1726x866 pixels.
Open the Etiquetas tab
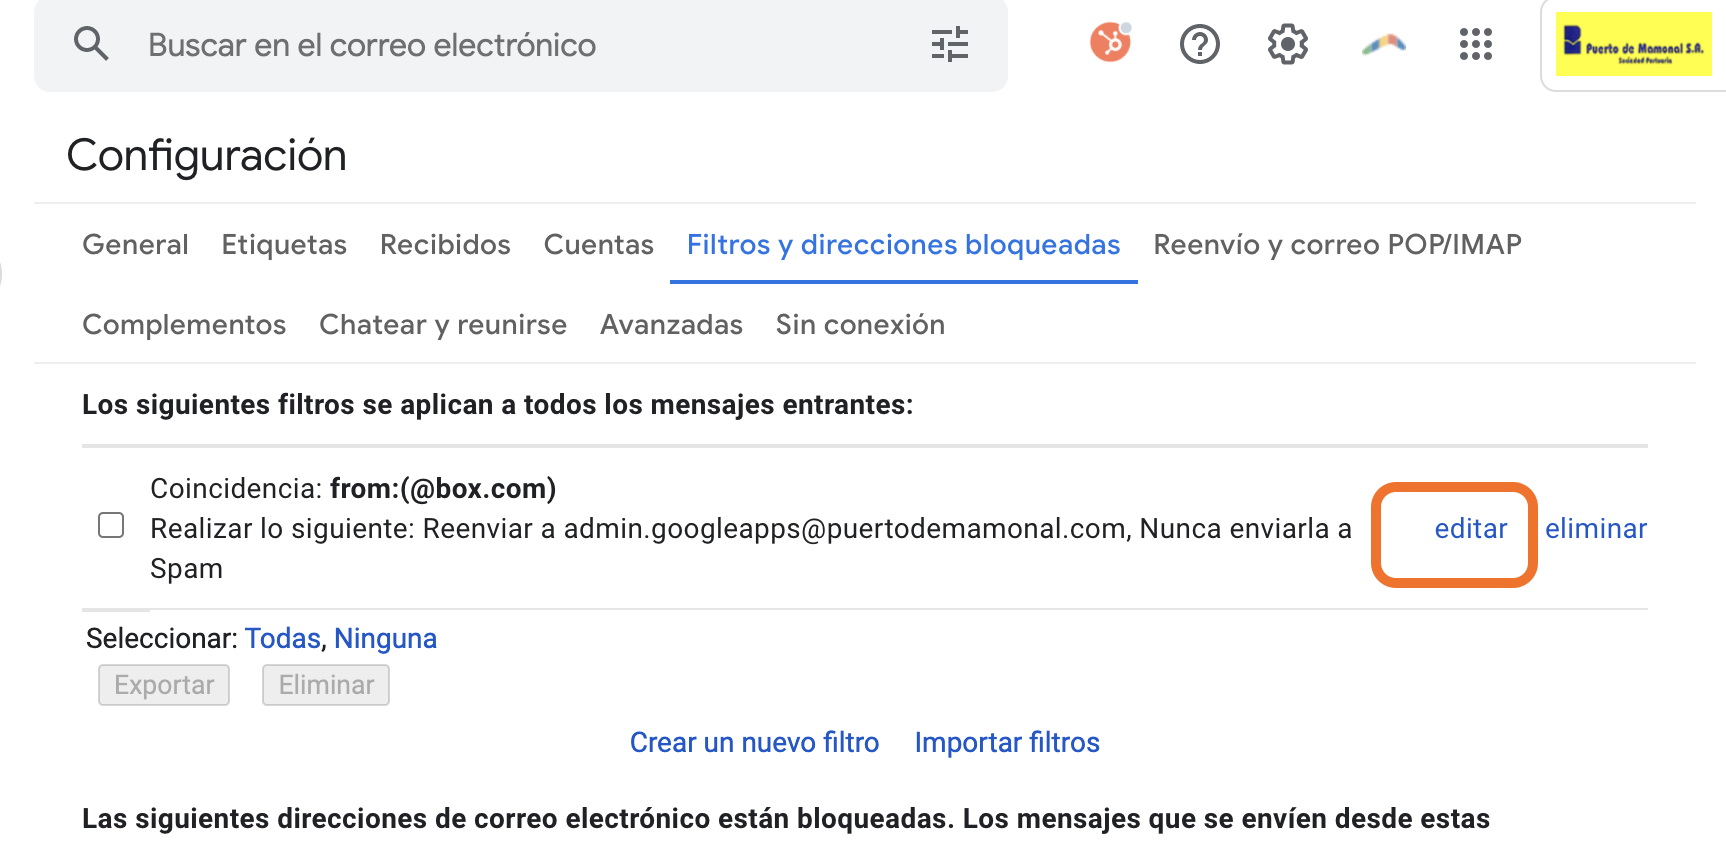coord(284,245)
